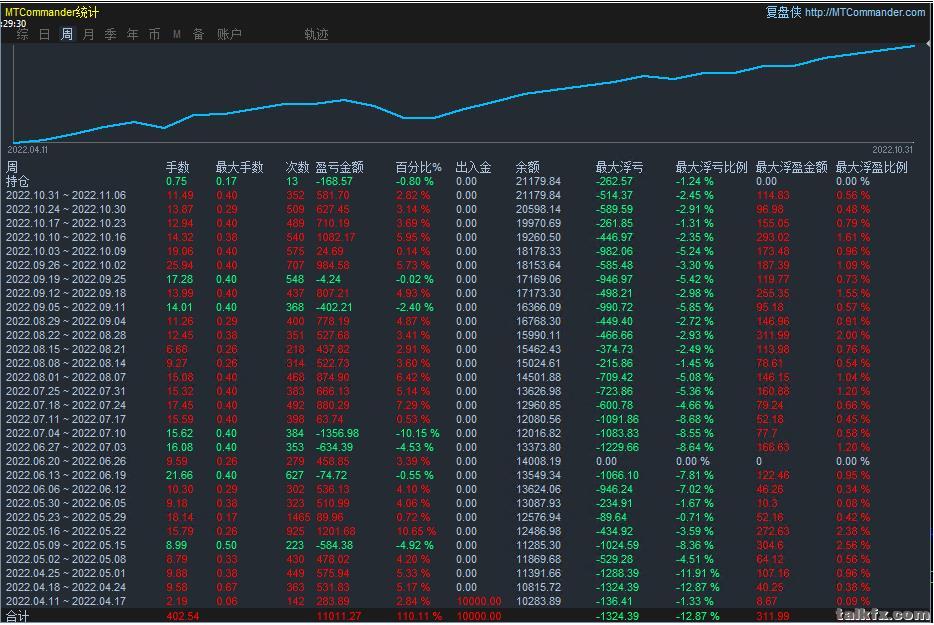Click the total profit 11011.27
This screenshot has height=625, width=934.
338,617
